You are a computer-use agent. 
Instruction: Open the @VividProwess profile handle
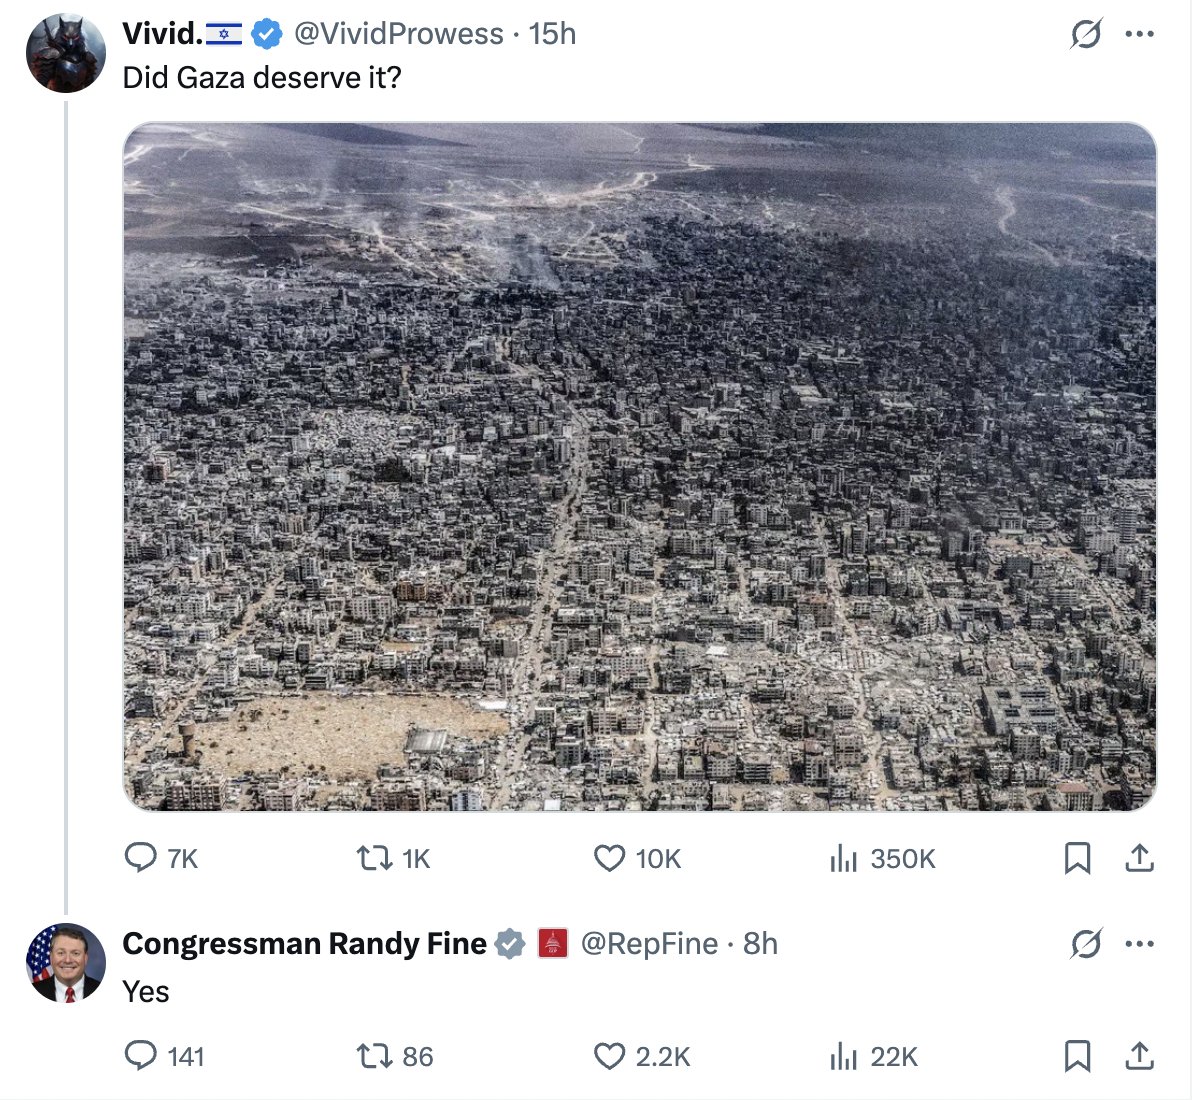(x=398, y=34)
